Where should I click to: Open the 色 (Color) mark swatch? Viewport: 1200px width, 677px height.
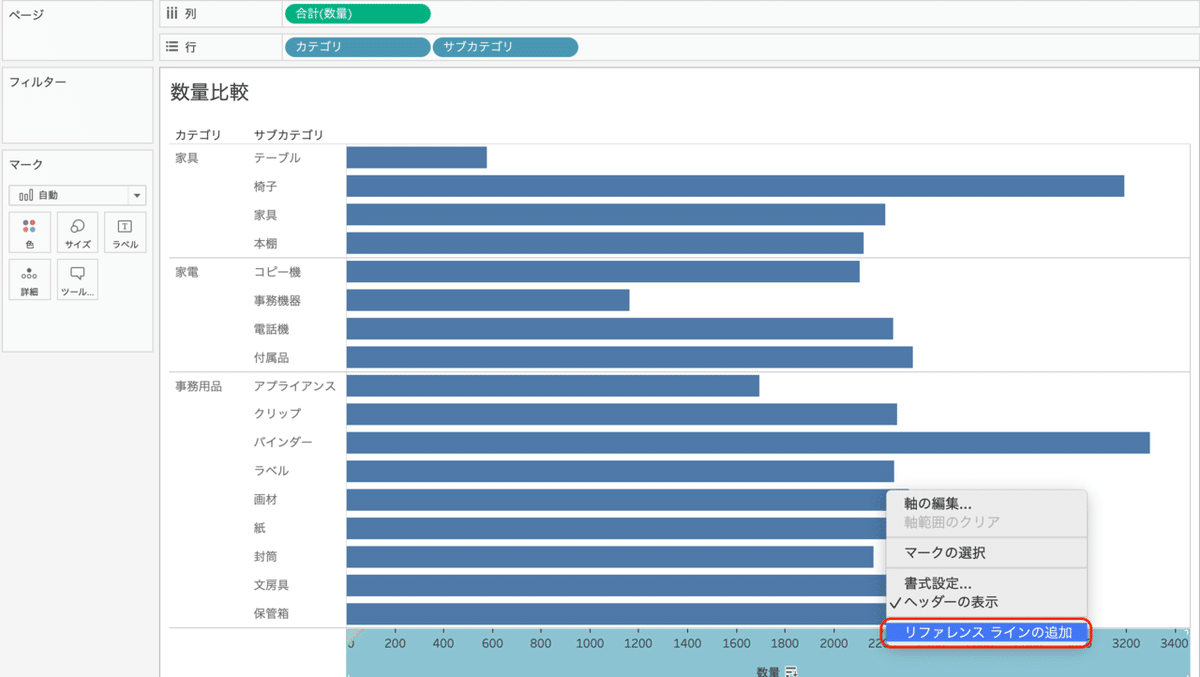point(29,232)
